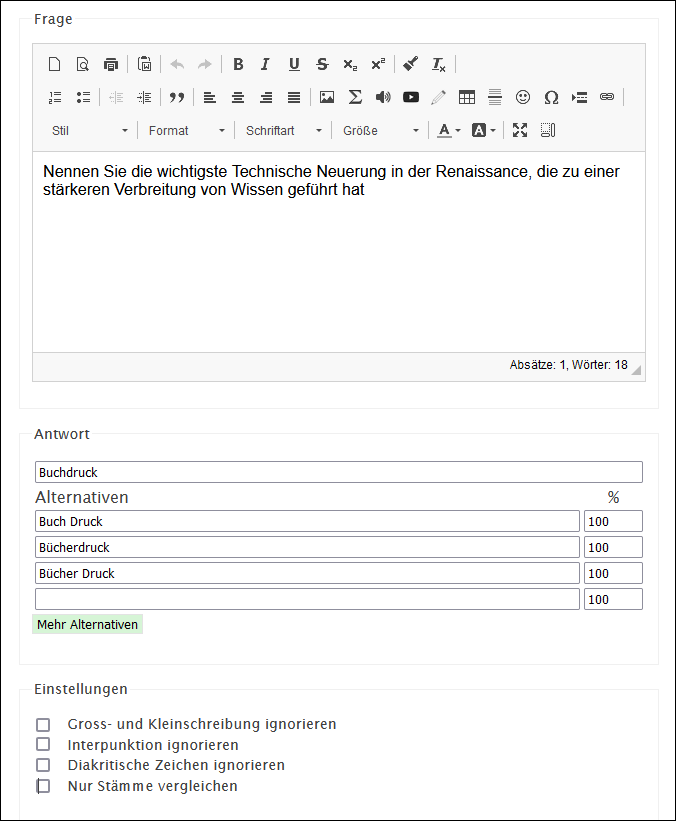Click the Undo arrow

pyautogui.click(x=177, y=64)
